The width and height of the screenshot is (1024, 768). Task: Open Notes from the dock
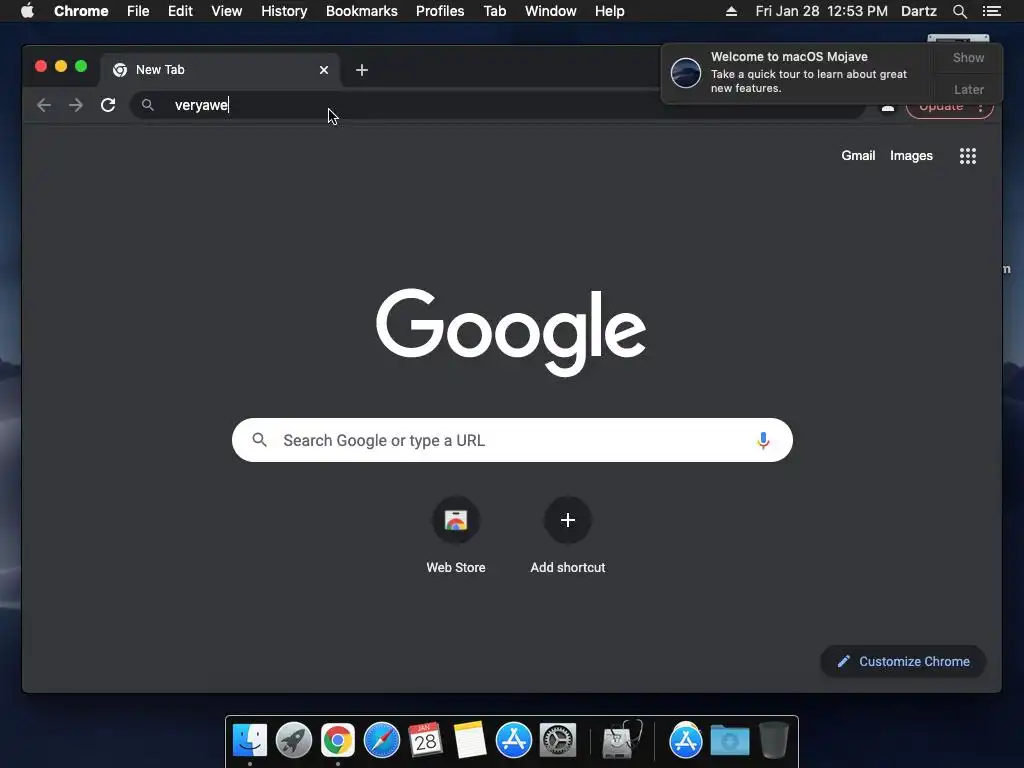coord(470,741)
